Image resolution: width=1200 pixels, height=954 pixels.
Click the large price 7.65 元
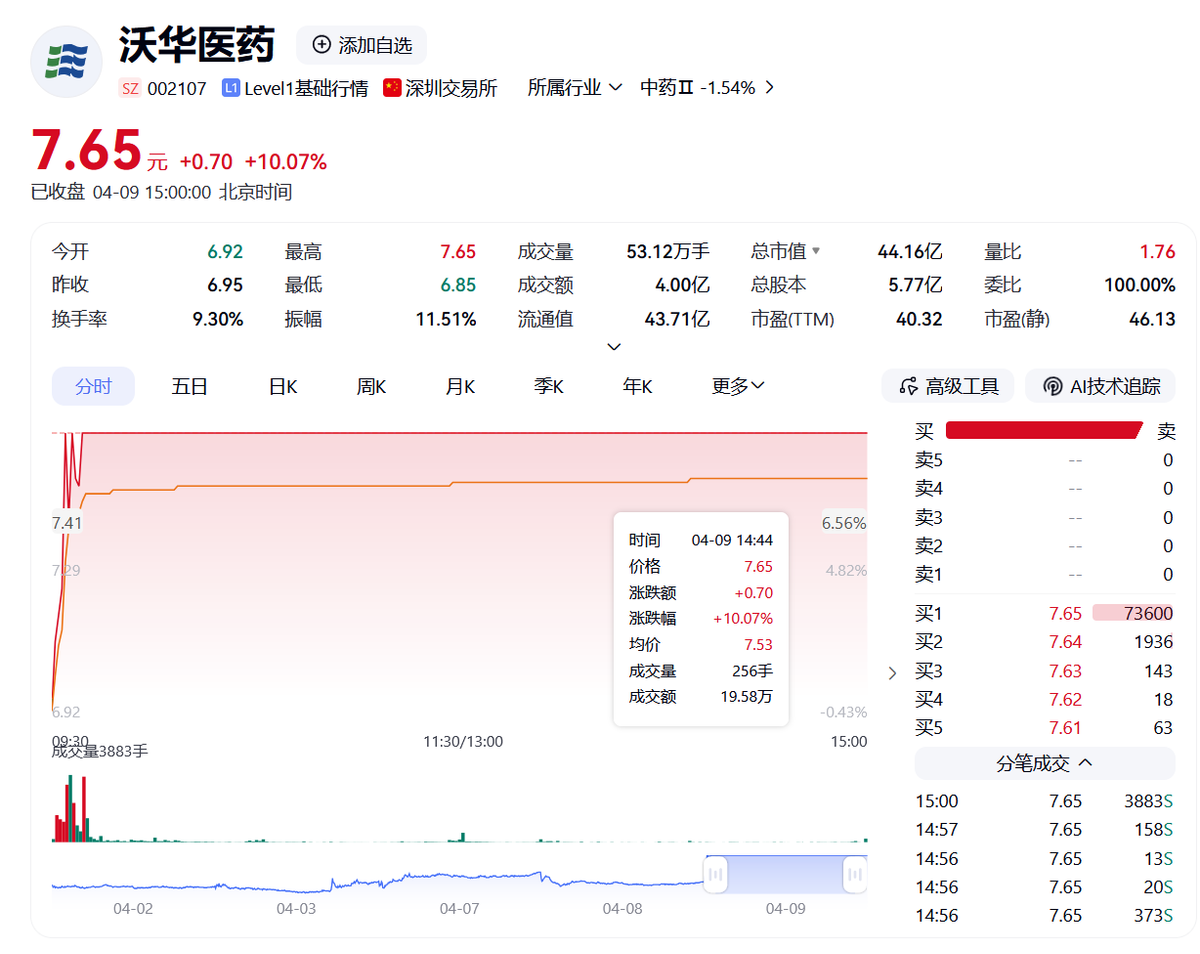(99, 151)
